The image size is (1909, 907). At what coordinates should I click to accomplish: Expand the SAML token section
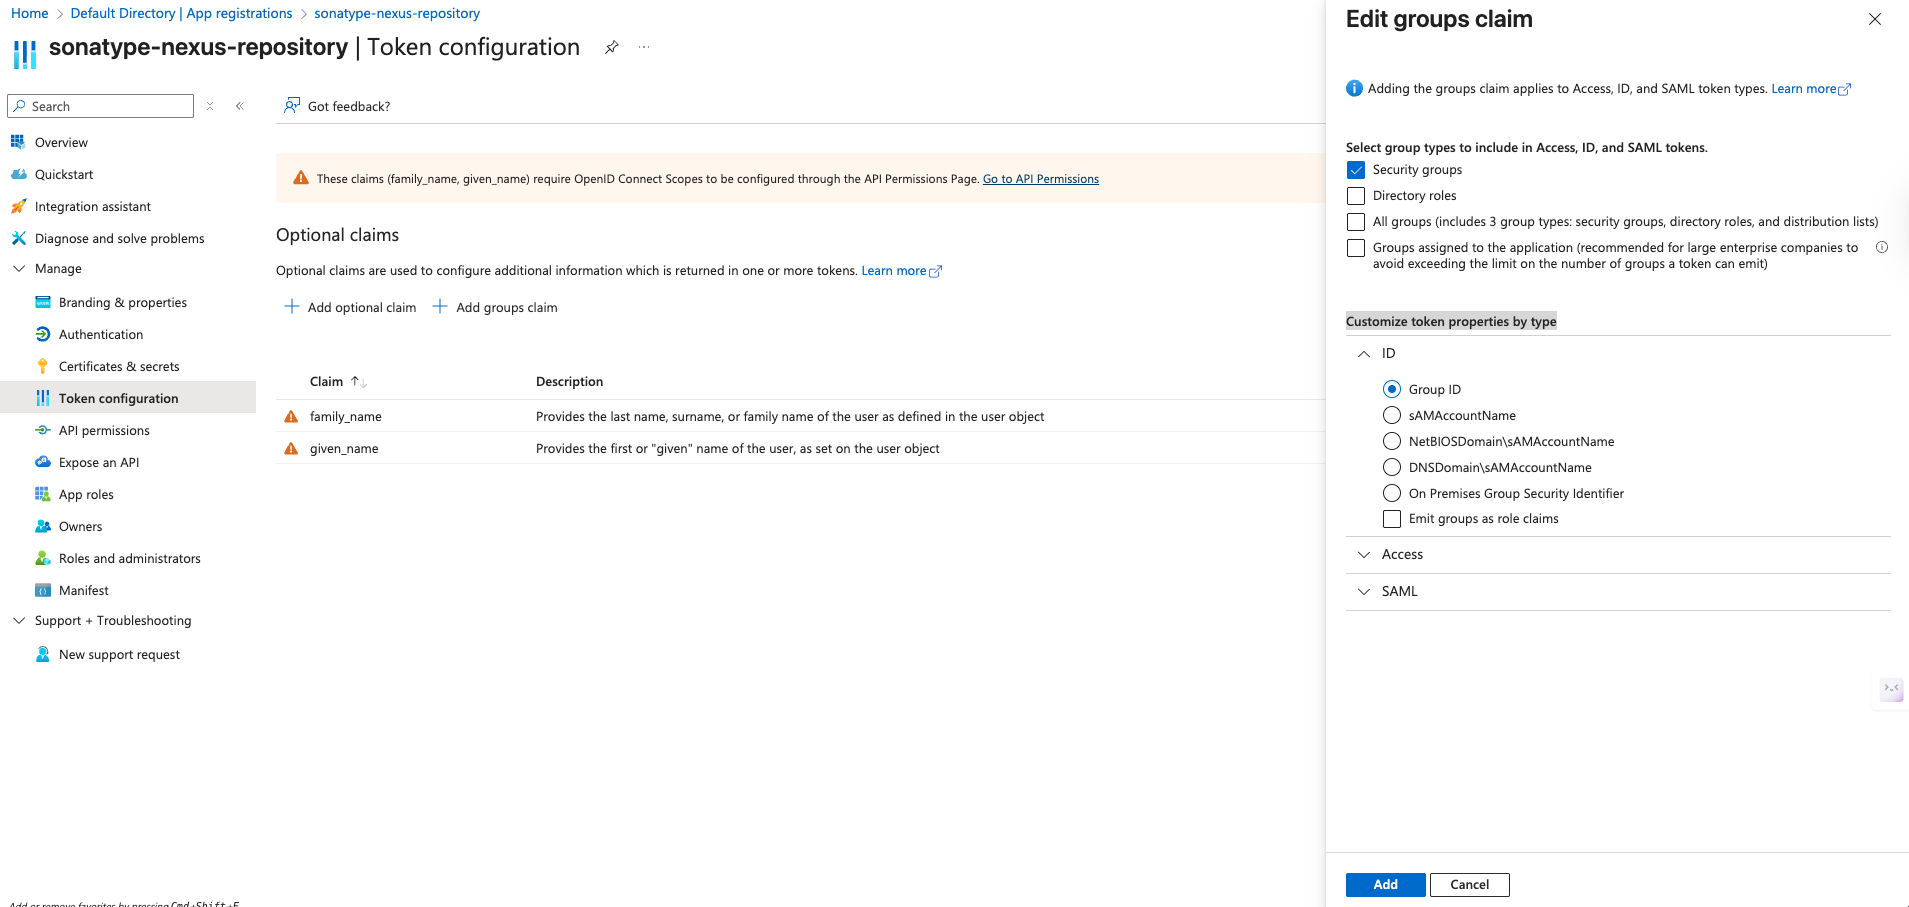tap(1364, 591)
